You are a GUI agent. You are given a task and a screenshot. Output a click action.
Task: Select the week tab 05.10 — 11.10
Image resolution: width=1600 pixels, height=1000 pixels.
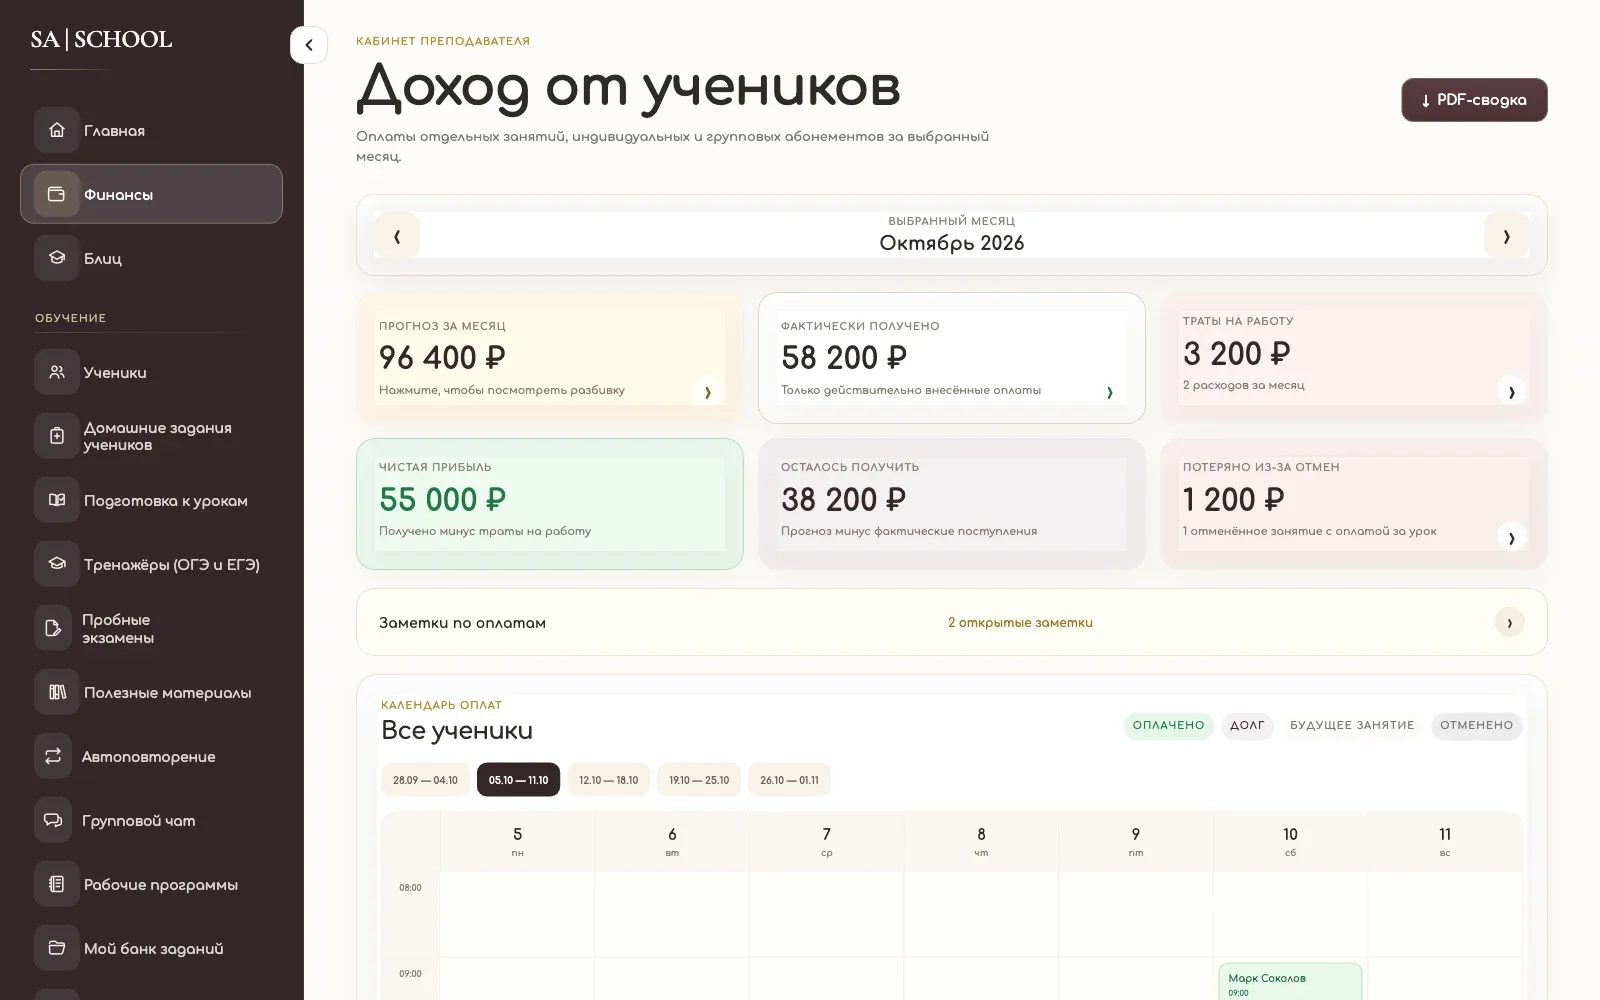[x=518, y=780]
